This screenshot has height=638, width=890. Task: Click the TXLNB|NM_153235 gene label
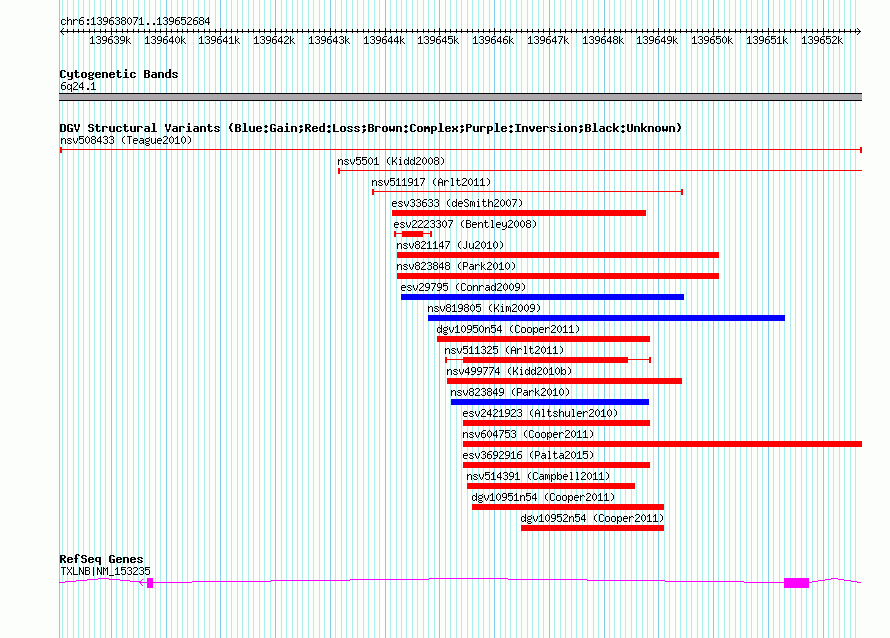pos(105,572)
